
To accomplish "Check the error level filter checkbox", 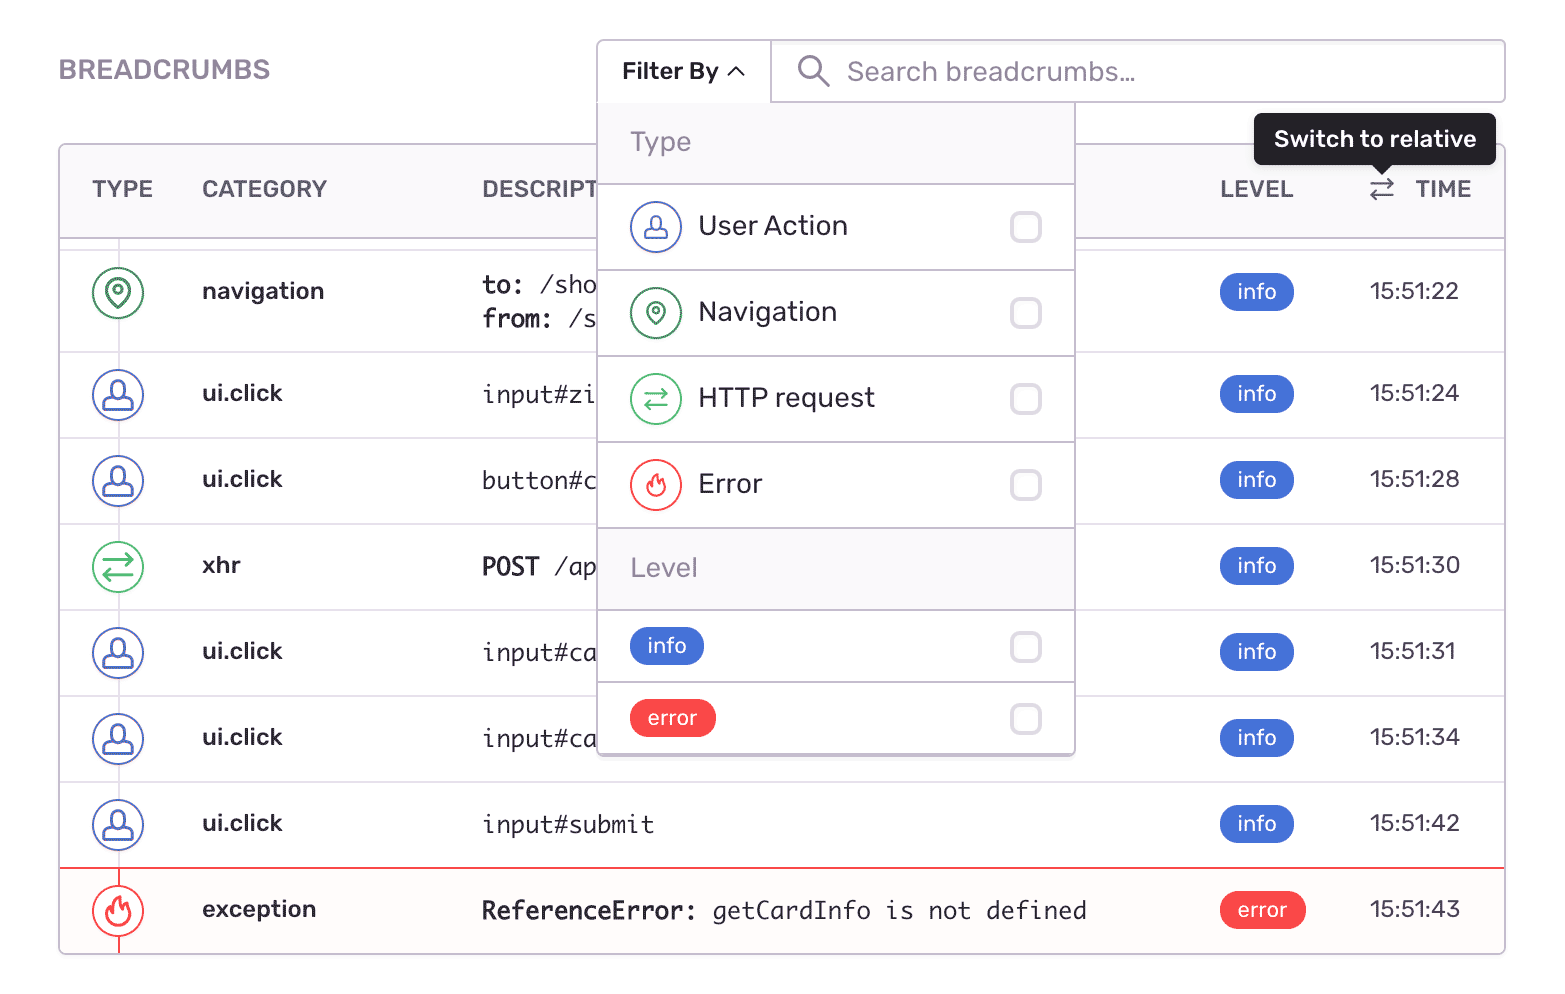I will pos(1026,719).
